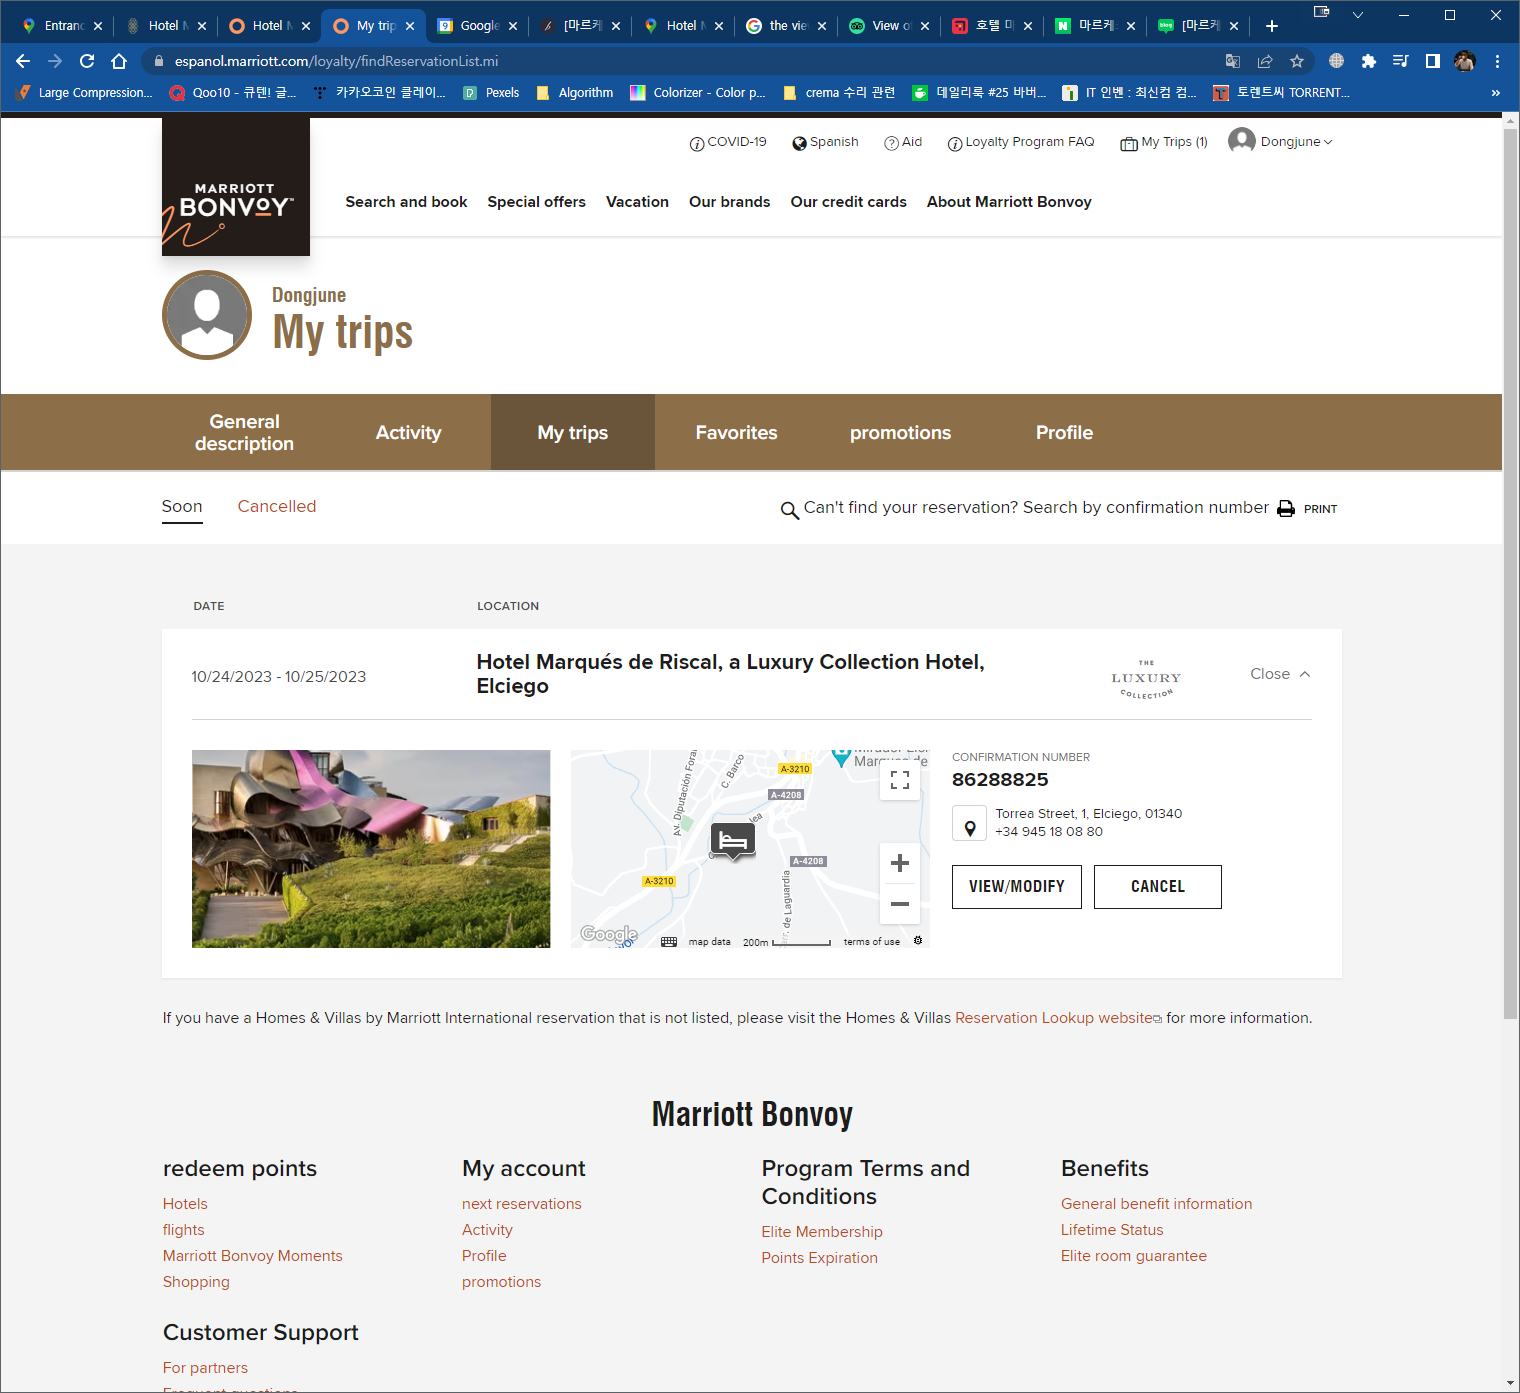Show the Cancelled reservations tab
Screen dimensions: 1520x1393
277,506
